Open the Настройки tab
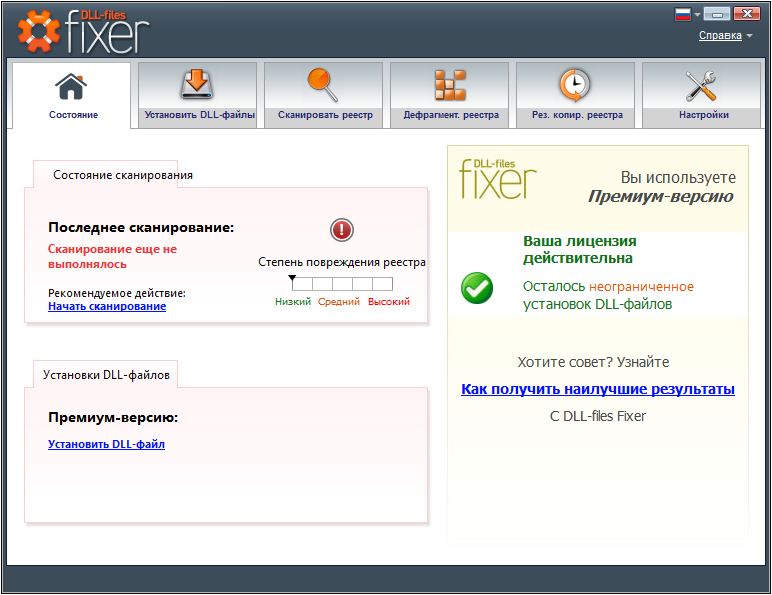 coord(702,96)
